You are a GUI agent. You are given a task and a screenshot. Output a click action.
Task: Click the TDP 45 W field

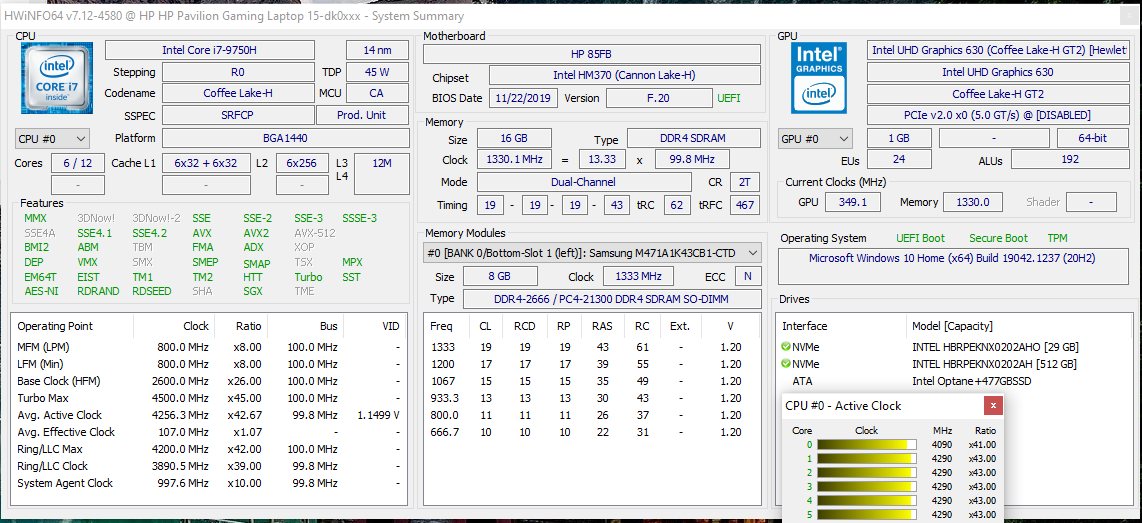point(377,72)
